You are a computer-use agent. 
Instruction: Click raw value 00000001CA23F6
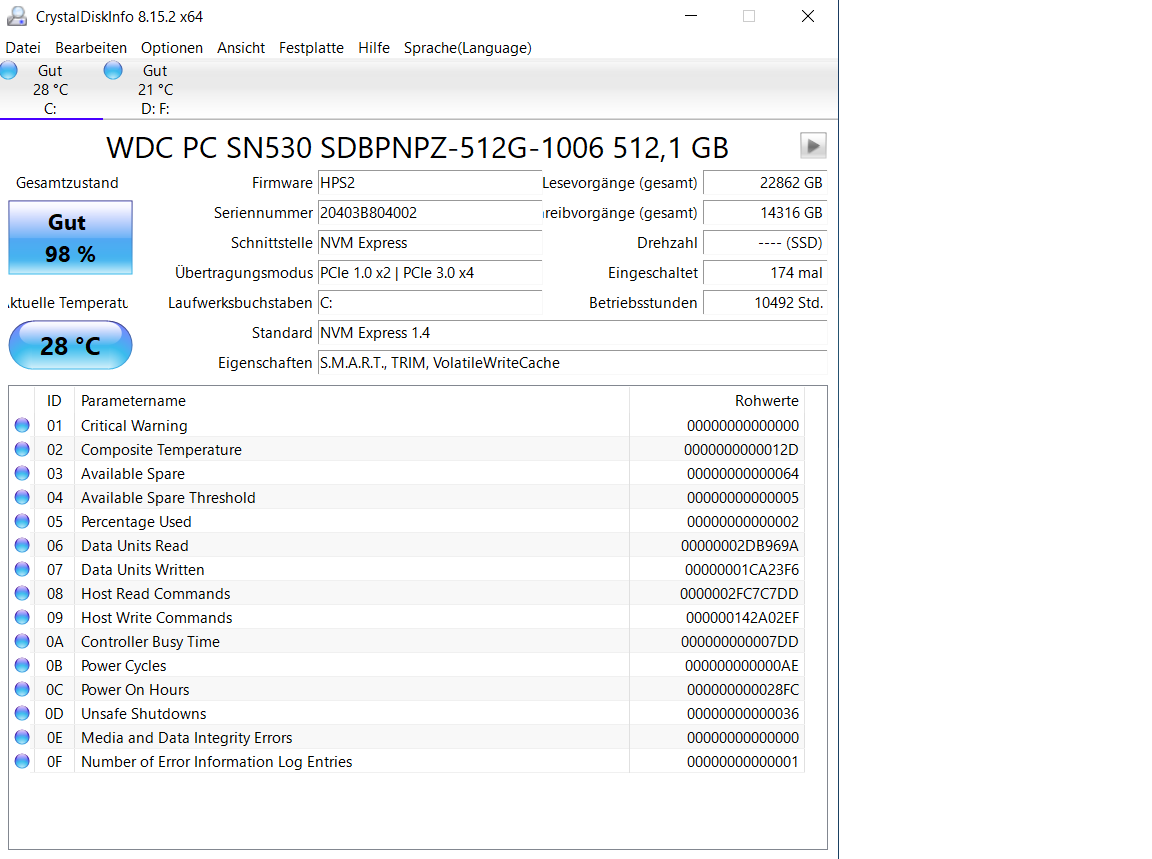(x=741, y=569)
